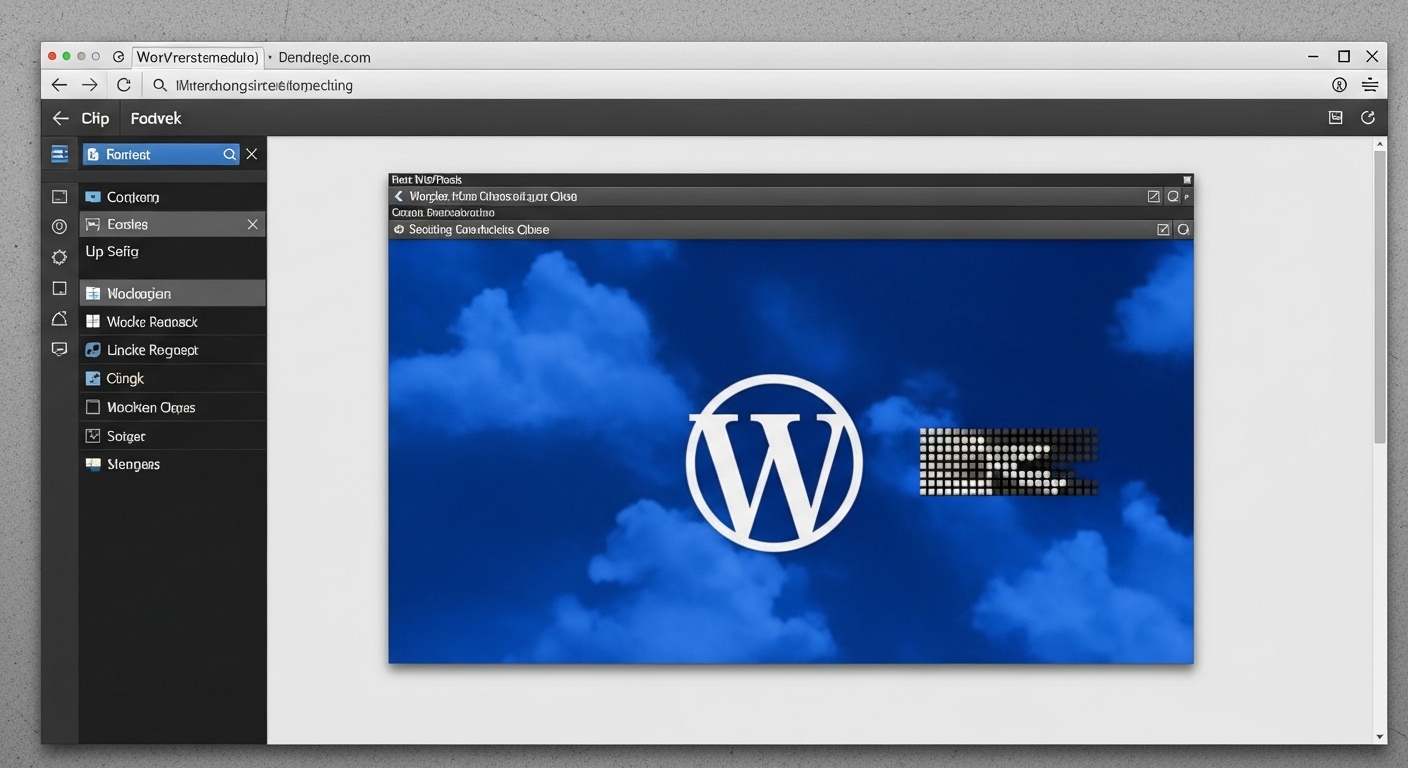Open the notifications bell icon in the sidebar
This screenshot has width=1408, height=768.
[x=59, y=317]
